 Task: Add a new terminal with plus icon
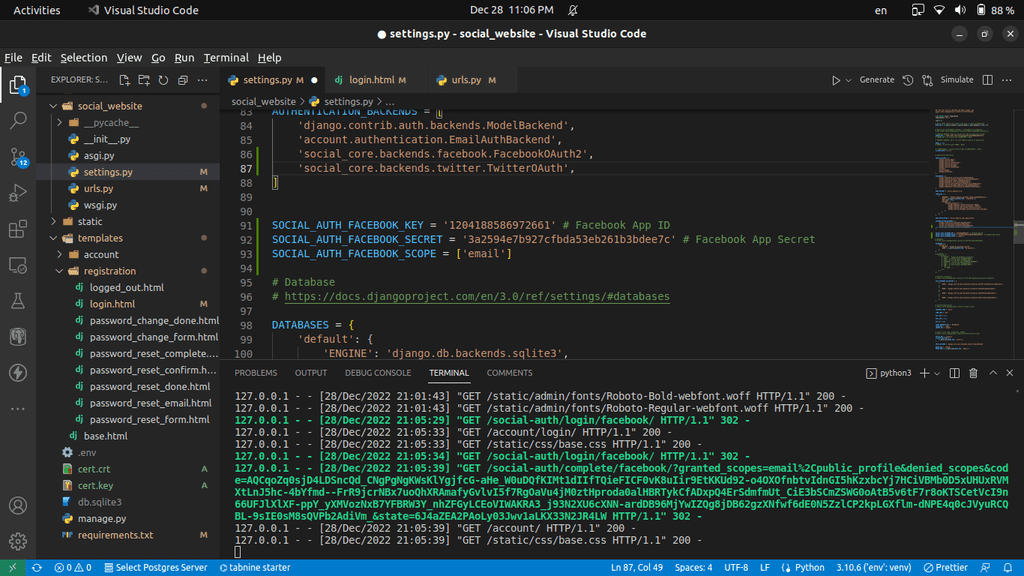point(924,373)
